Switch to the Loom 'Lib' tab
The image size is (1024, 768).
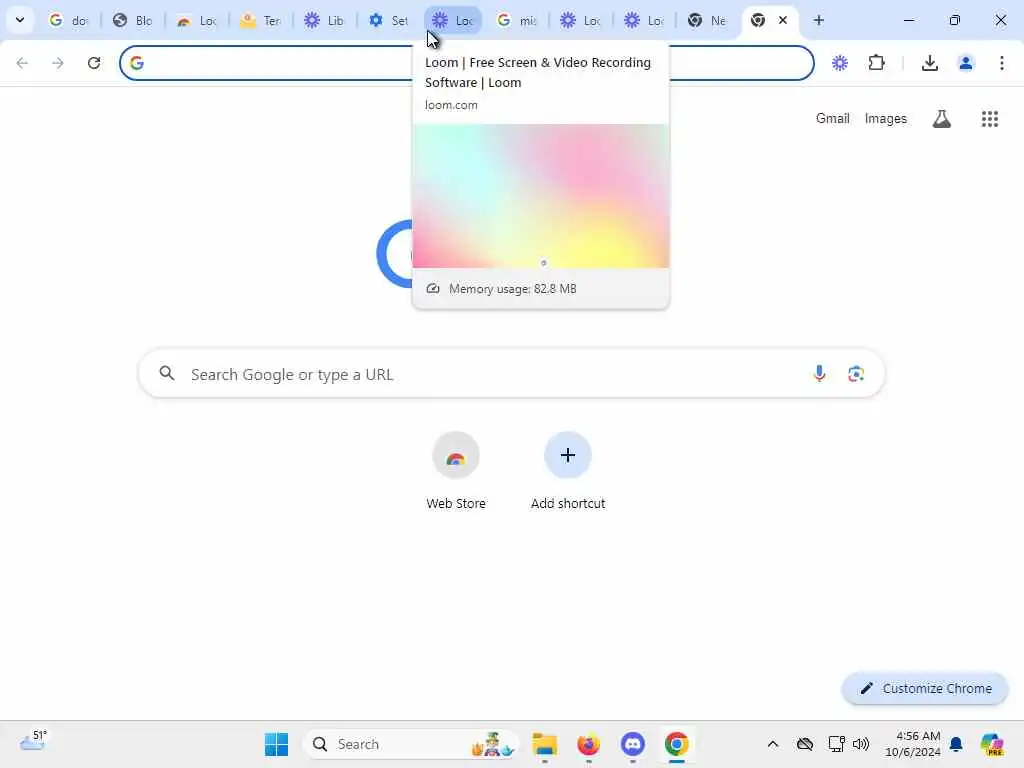(x=324, y=20)
